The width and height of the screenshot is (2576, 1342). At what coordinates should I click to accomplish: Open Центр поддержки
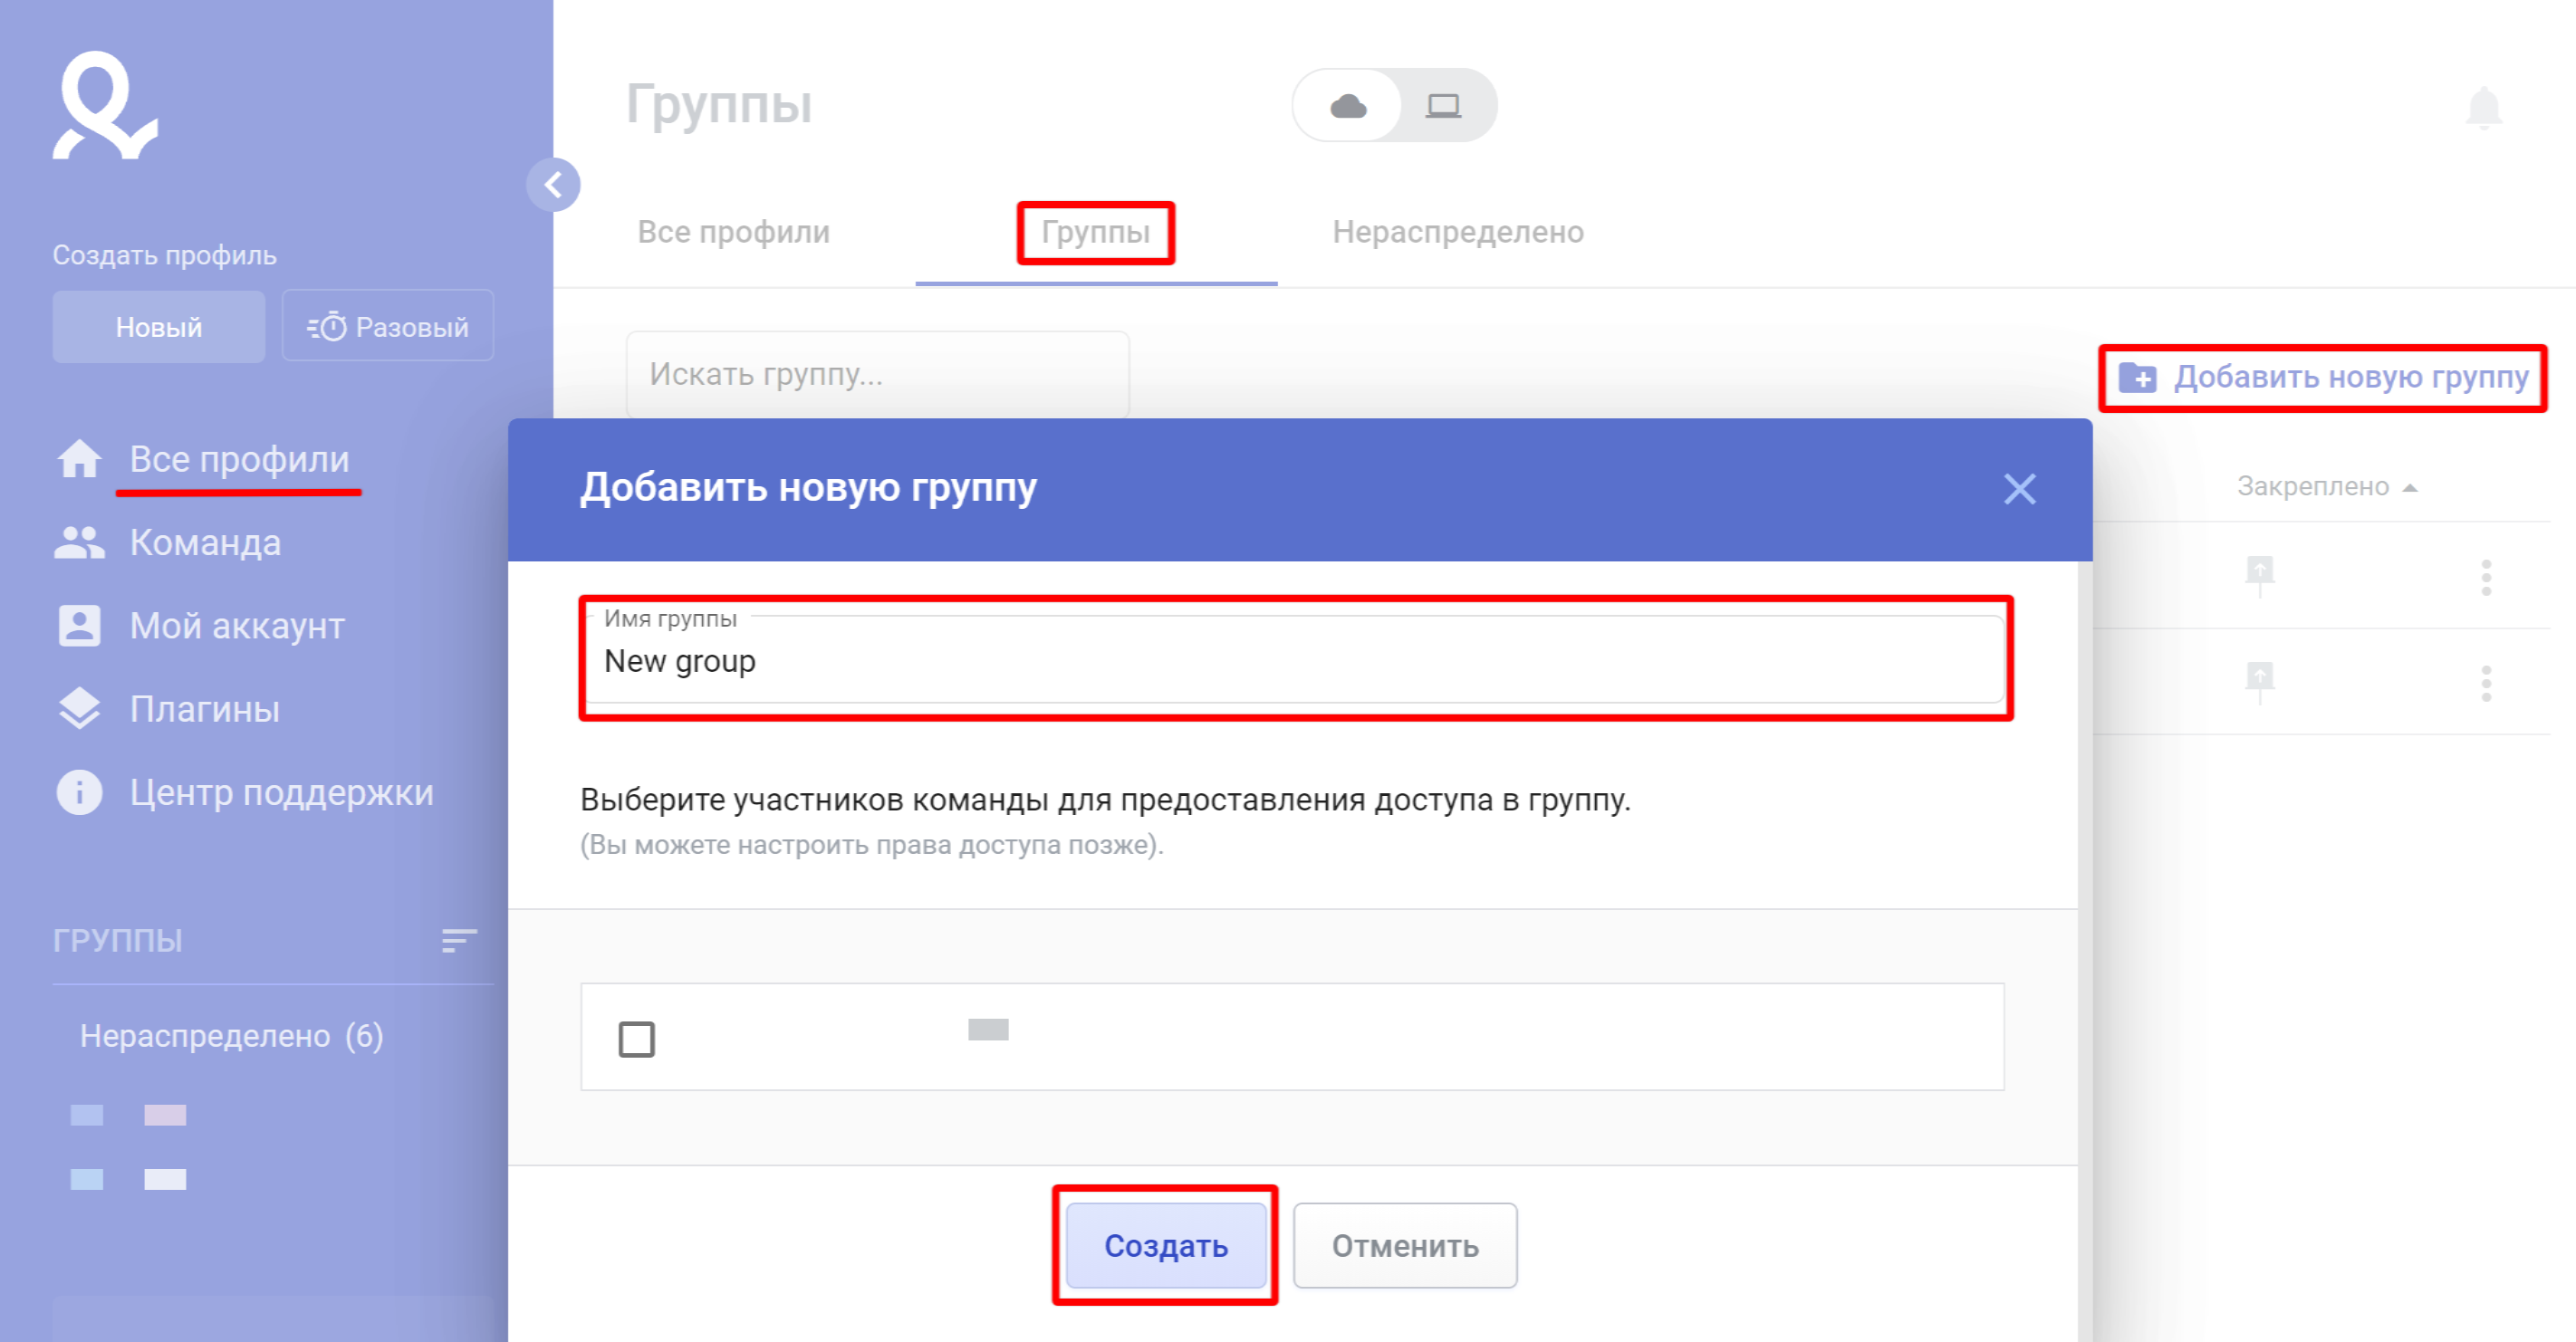click(x=281, y=792)
